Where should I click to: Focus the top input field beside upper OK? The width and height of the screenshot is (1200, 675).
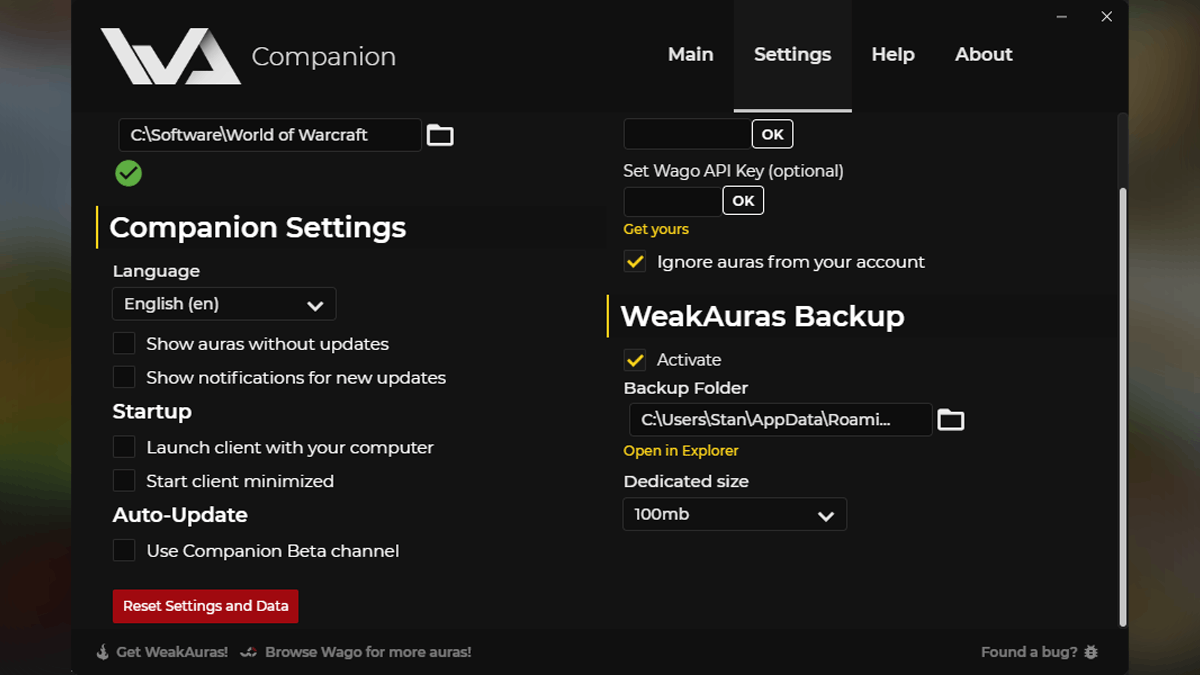(x=687, y=134)
